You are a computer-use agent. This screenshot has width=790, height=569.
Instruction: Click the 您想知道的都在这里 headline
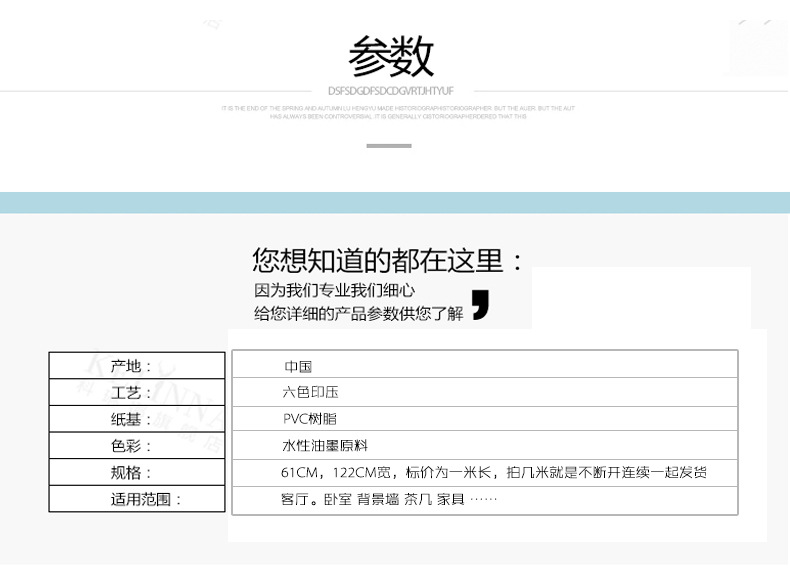coord(387,260)
